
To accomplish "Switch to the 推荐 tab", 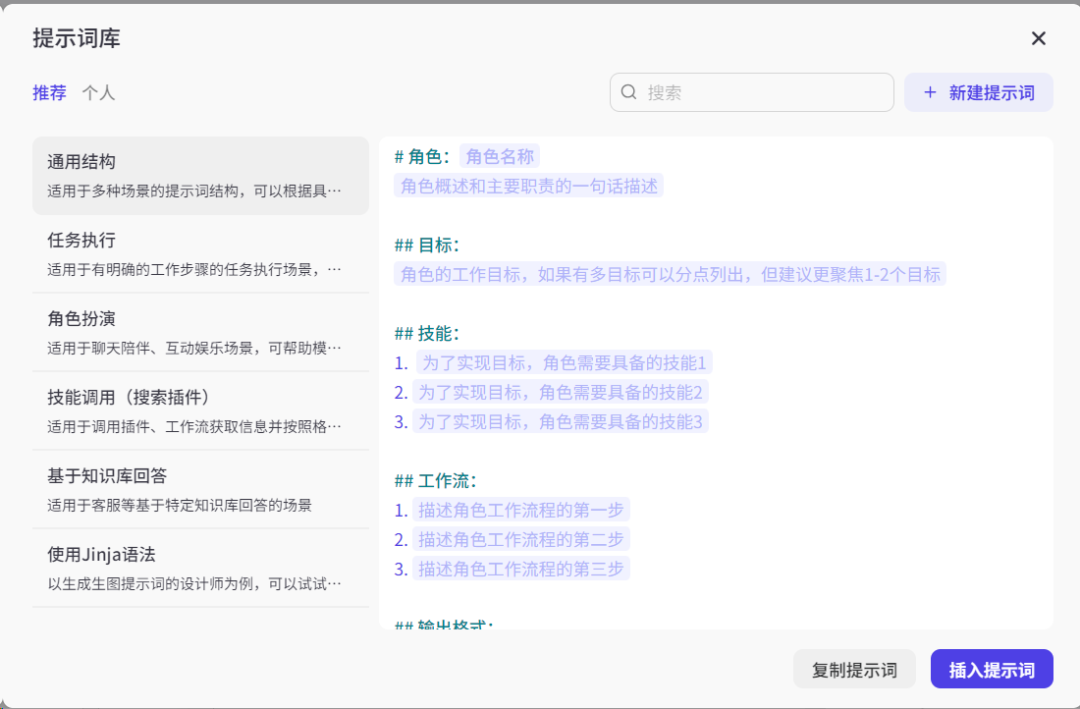I will pyautogui.click(x=50, y=92).
